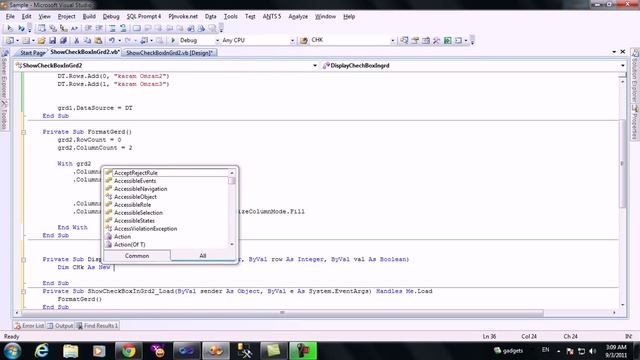Viewport: 640px width, 360px height.
Task: Click the taskbar clock showing 3:09 AM
Action: pyautogui.click(x=616, y=351)
